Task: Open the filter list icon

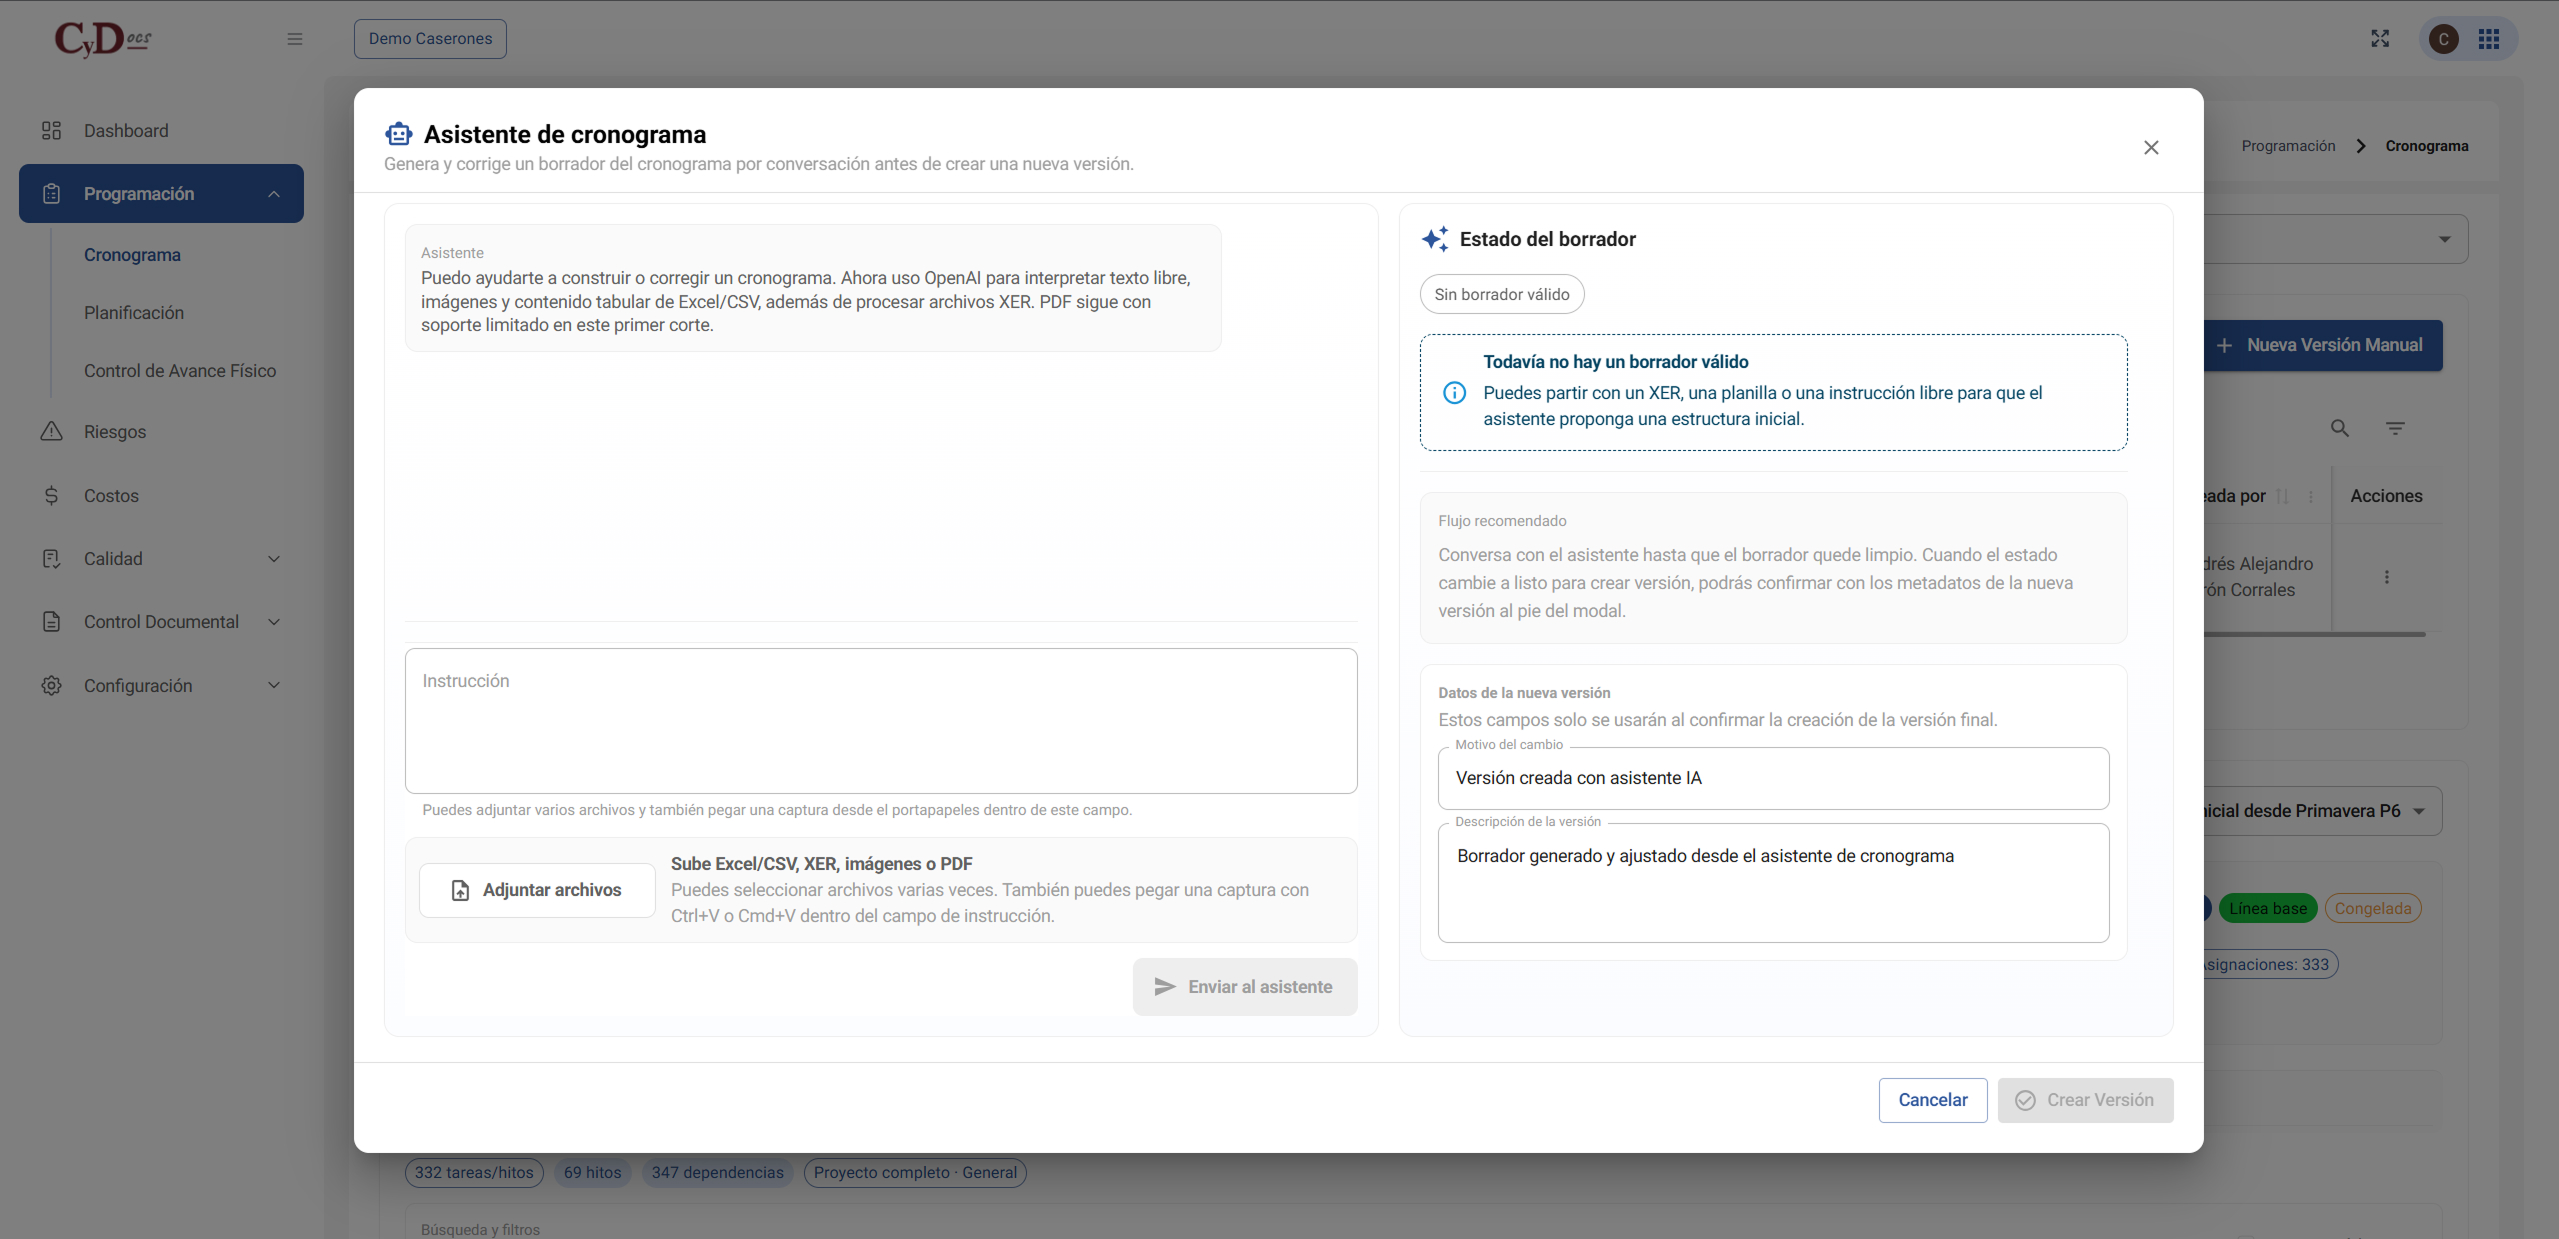Action: click(2395, 428)
